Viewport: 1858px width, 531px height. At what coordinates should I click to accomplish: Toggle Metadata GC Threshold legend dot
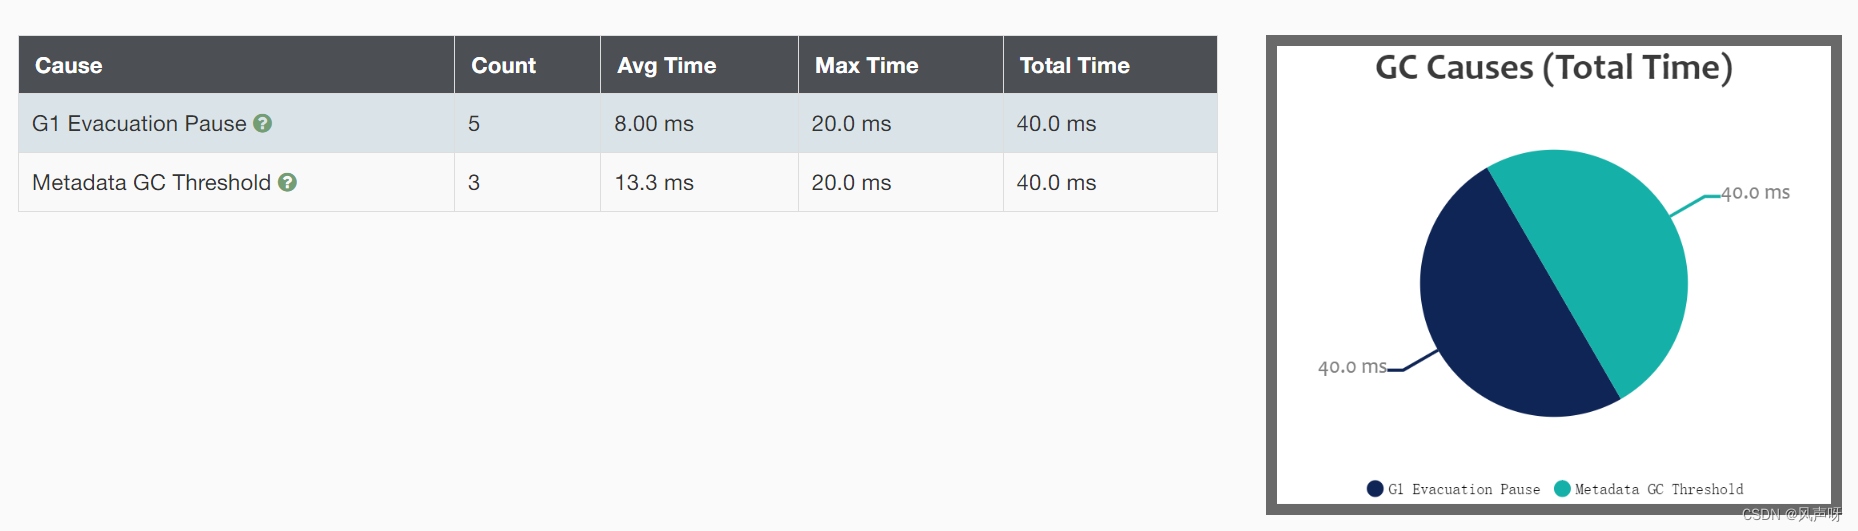pos(1562,489)
